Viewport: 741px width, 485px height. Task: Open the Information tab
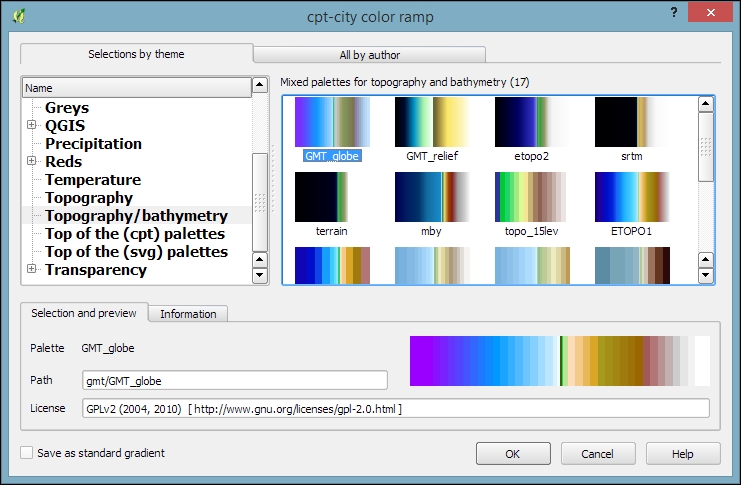[188, 314]
